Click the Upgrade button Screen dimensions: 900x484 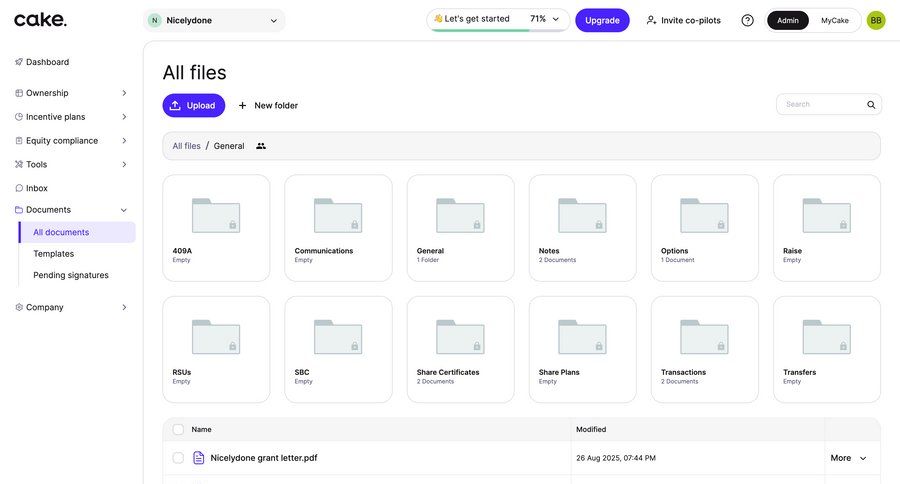pyautogui.click(x=602, y=21)
